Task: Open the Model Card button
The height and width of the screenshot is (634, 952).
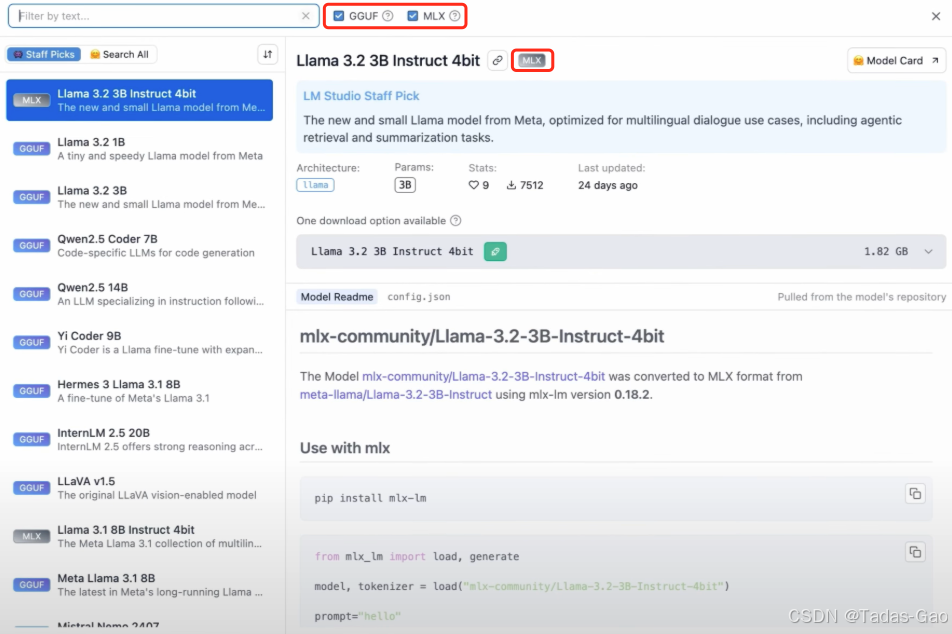Action: click(x=896, y=61)
